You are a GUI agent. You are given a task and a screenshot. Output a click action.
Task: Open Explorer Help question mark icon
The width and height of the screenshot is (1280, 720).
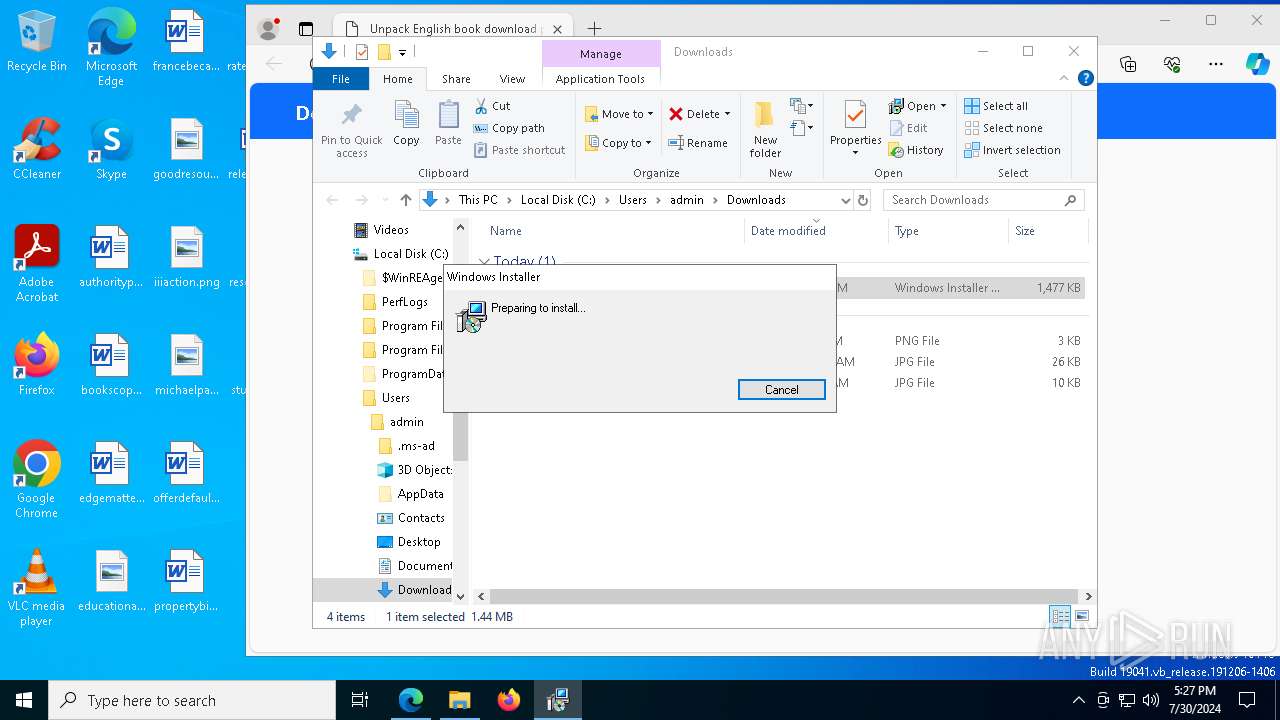click(x=1085, y=78)
